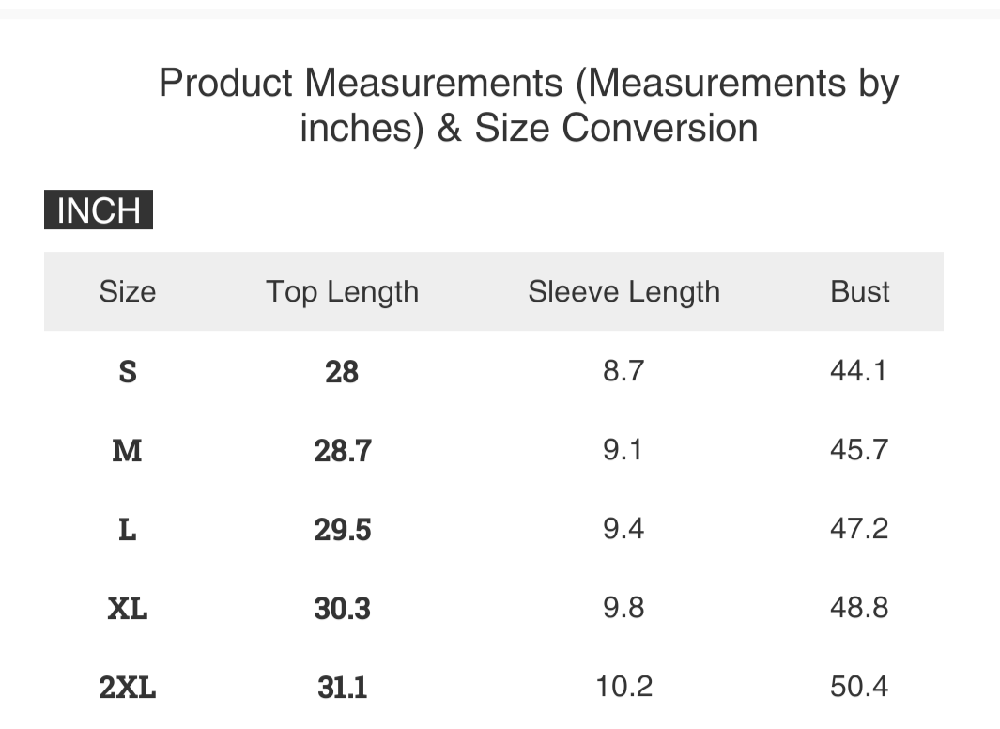Viewport: 1000px width, 729px height.
Task: Click the 50.4 bust value
Action: click(x=859, y=686)
